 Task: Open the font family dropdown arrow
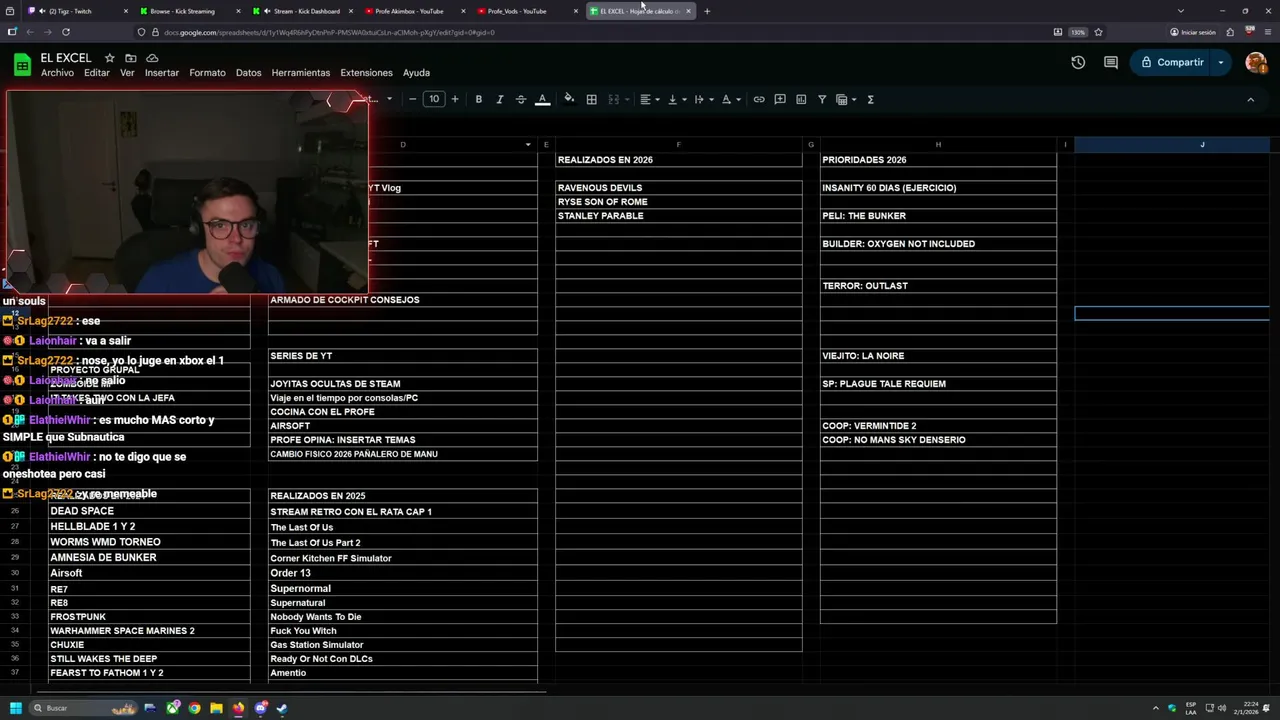[389, 99]
